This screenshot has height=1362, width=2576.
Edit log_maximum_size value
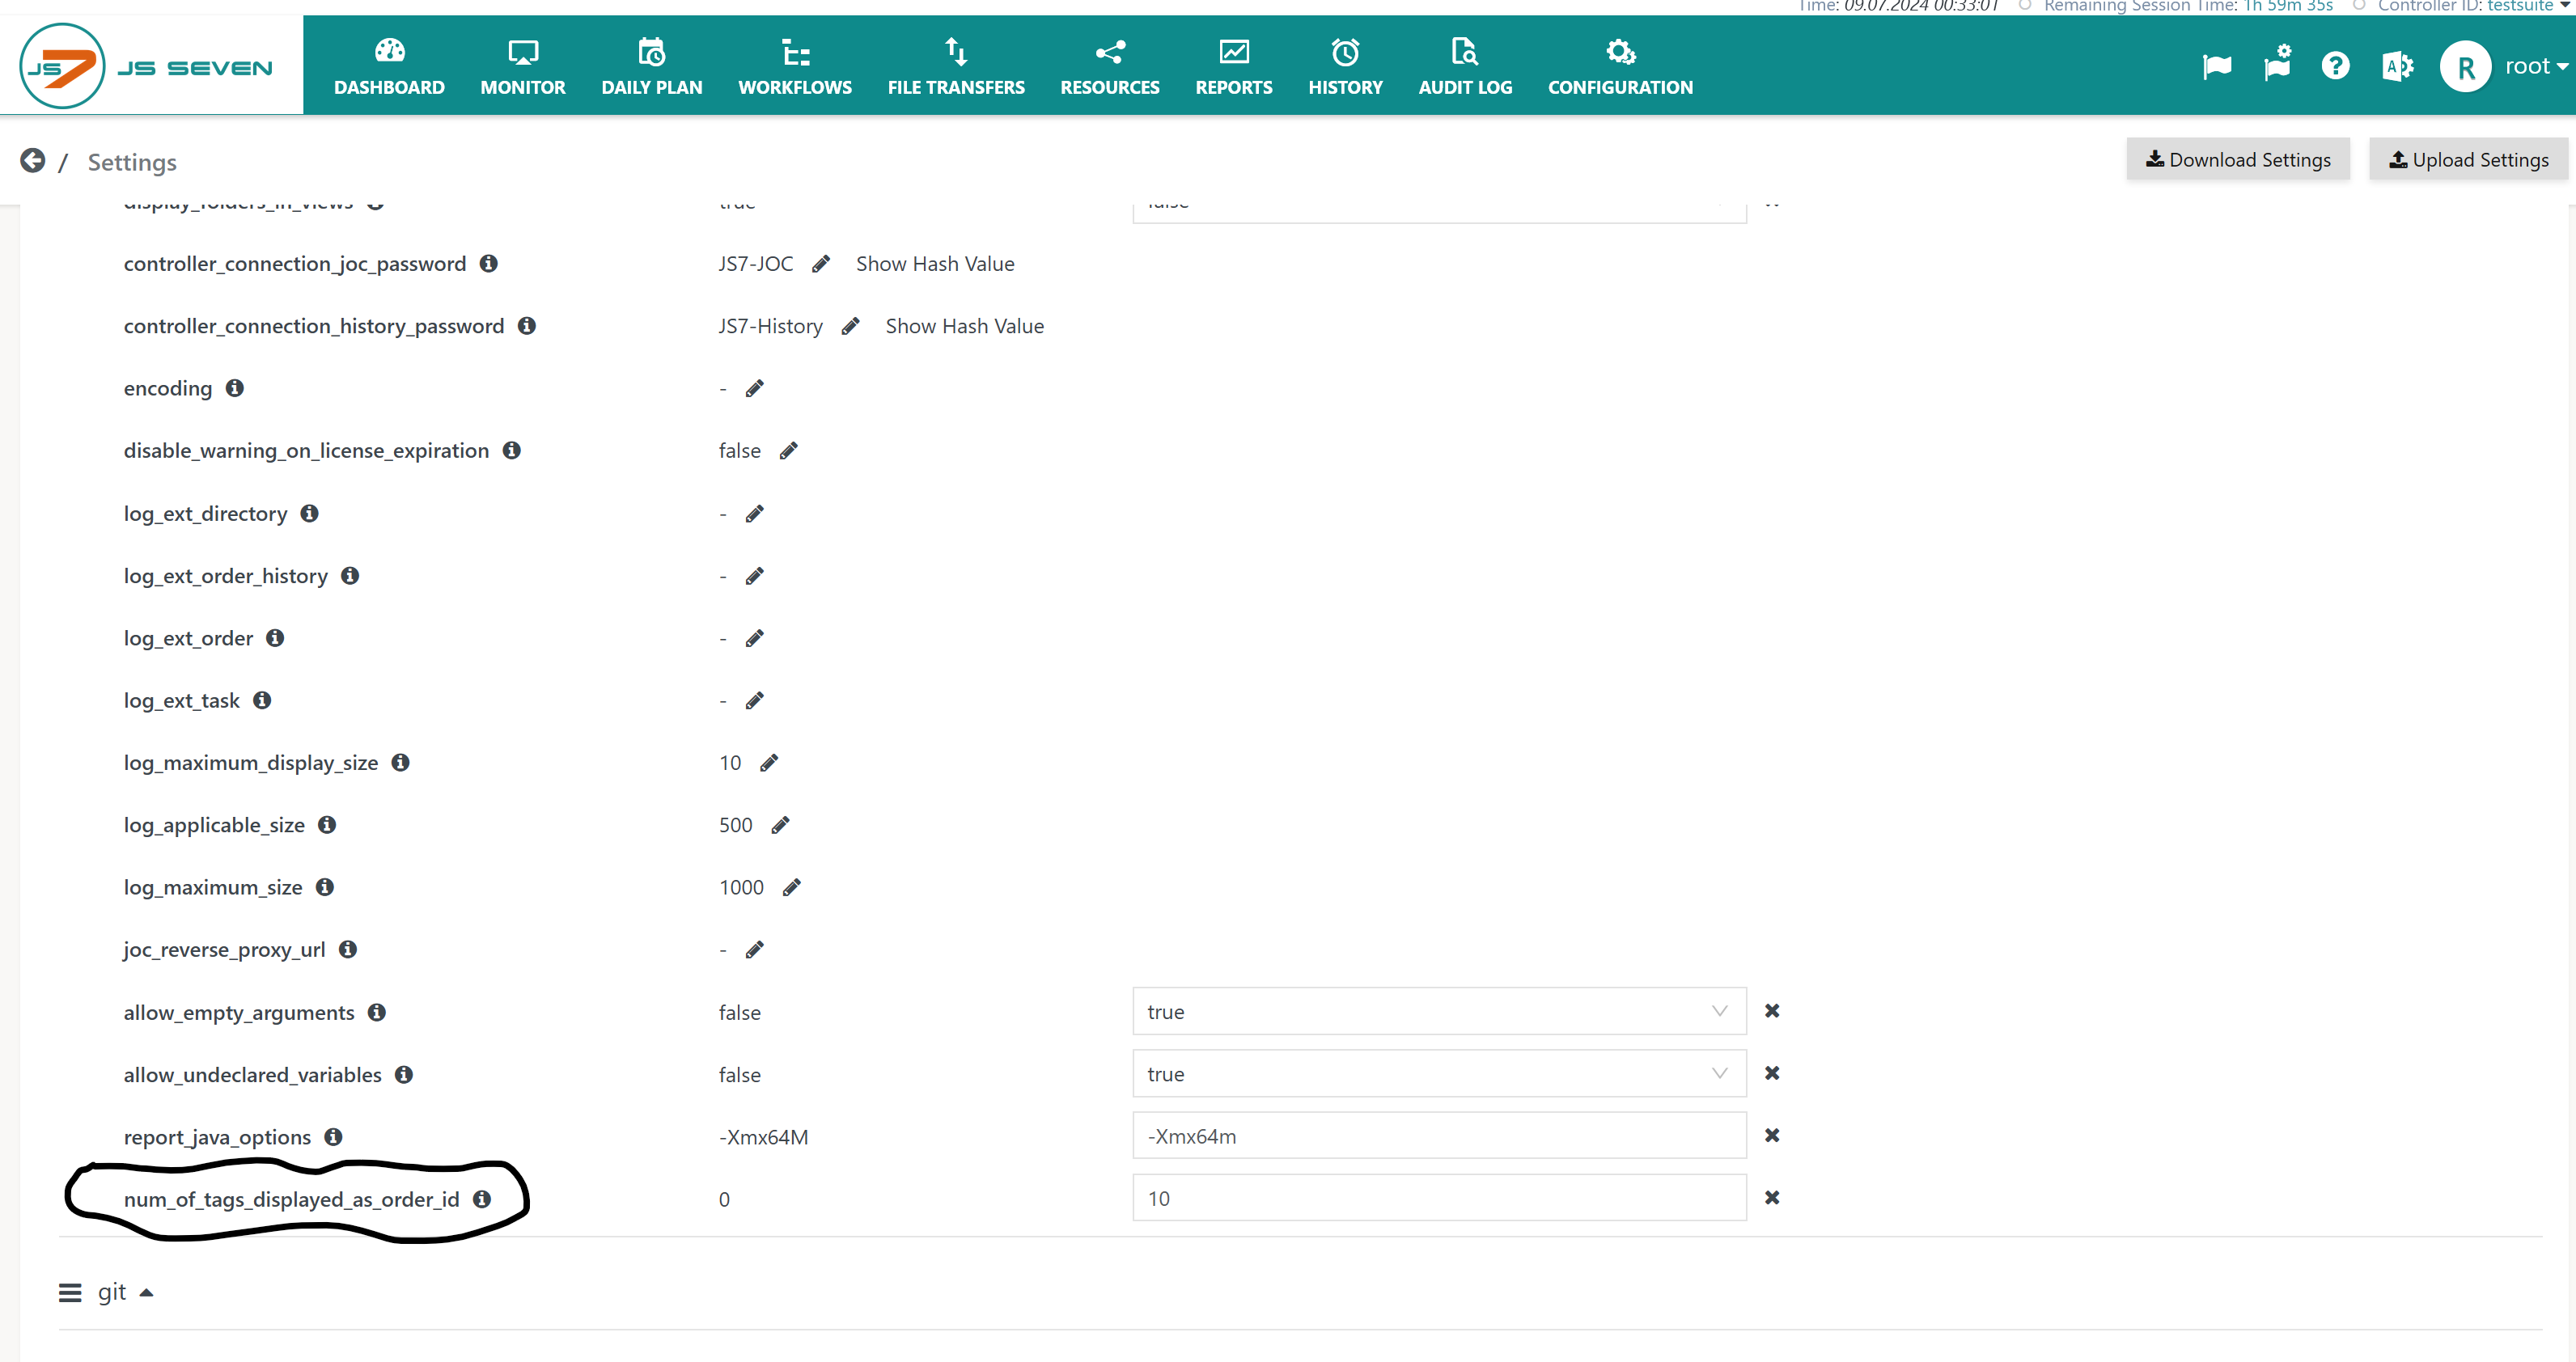click(792, 887)
